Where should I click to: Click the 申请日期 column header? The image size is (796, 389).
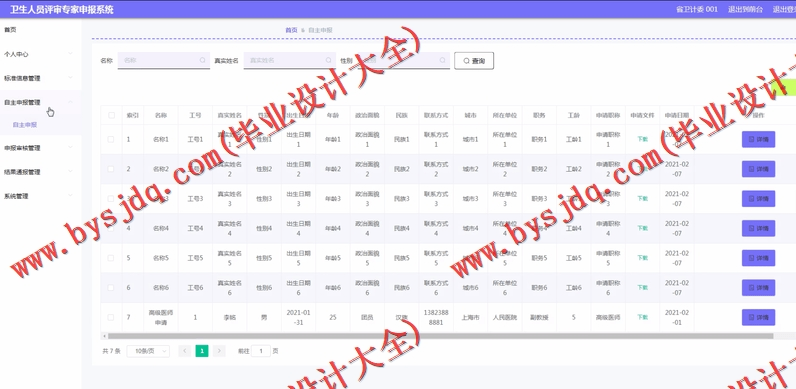677,115
